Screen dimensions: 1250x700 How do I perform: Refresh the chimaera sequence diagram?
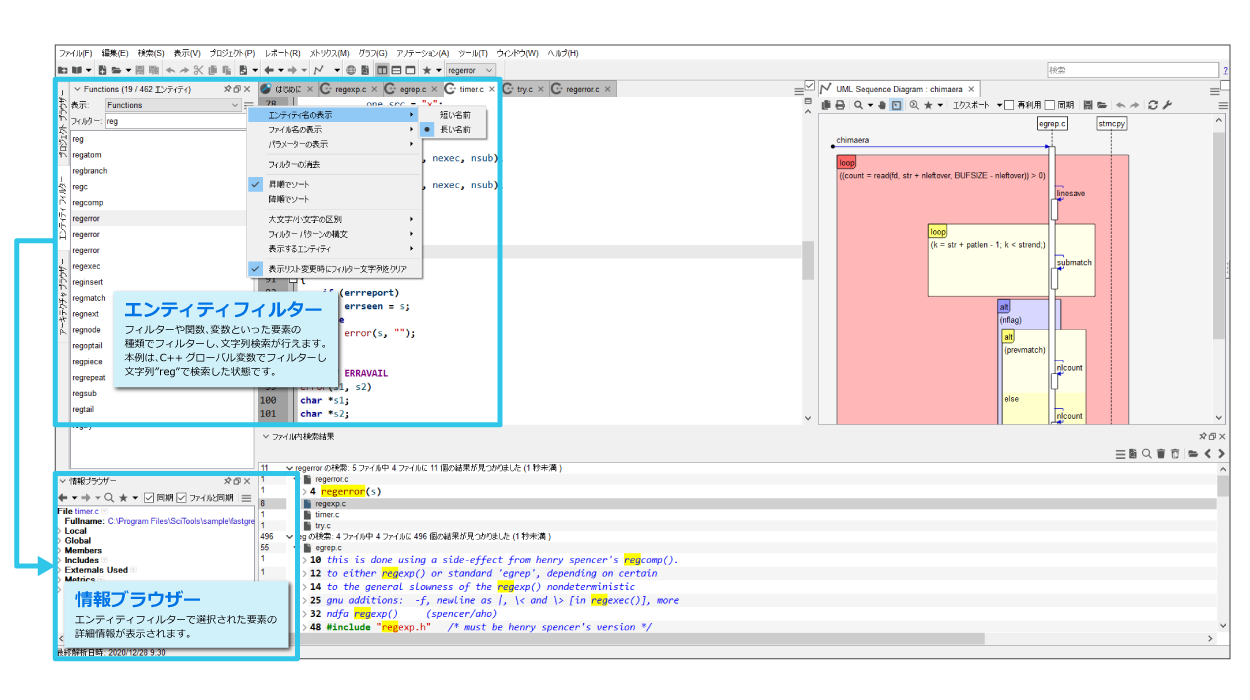coord(1152,104)
